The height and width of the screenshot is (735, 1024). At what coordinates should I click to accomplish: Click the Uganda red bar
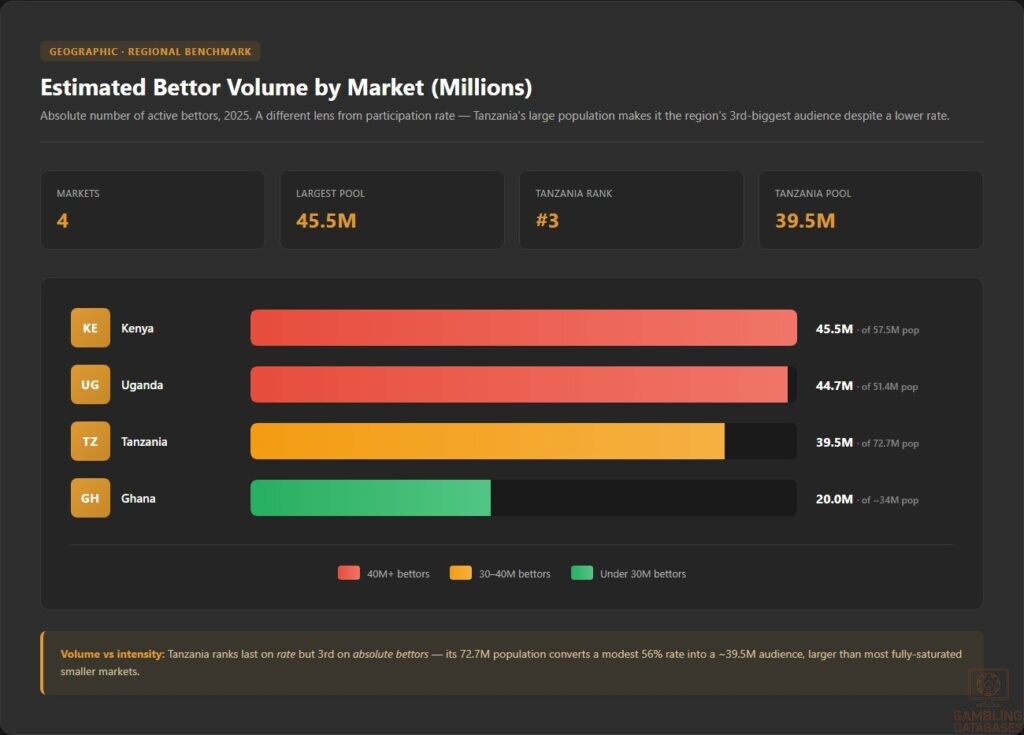(519, 384)
